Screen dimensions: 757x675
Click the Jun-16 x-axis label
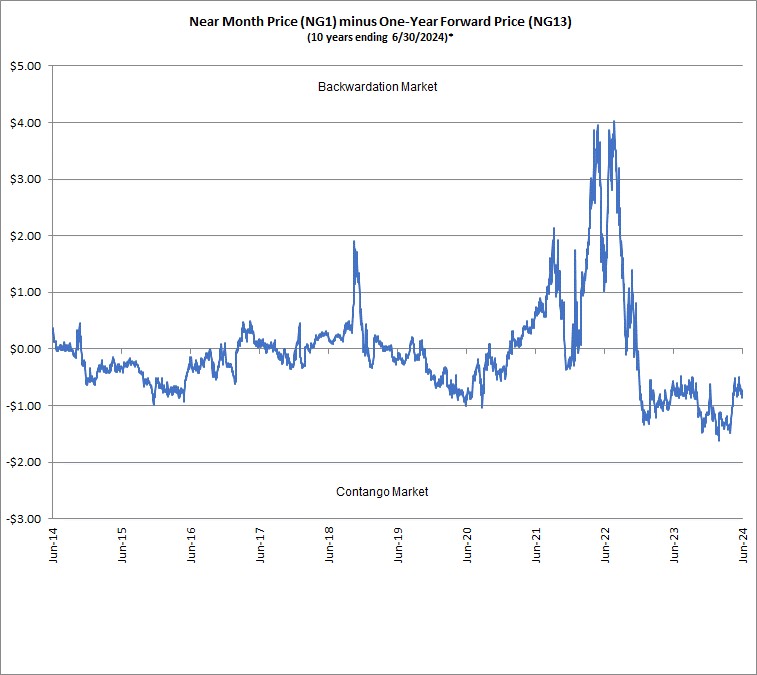191,545
